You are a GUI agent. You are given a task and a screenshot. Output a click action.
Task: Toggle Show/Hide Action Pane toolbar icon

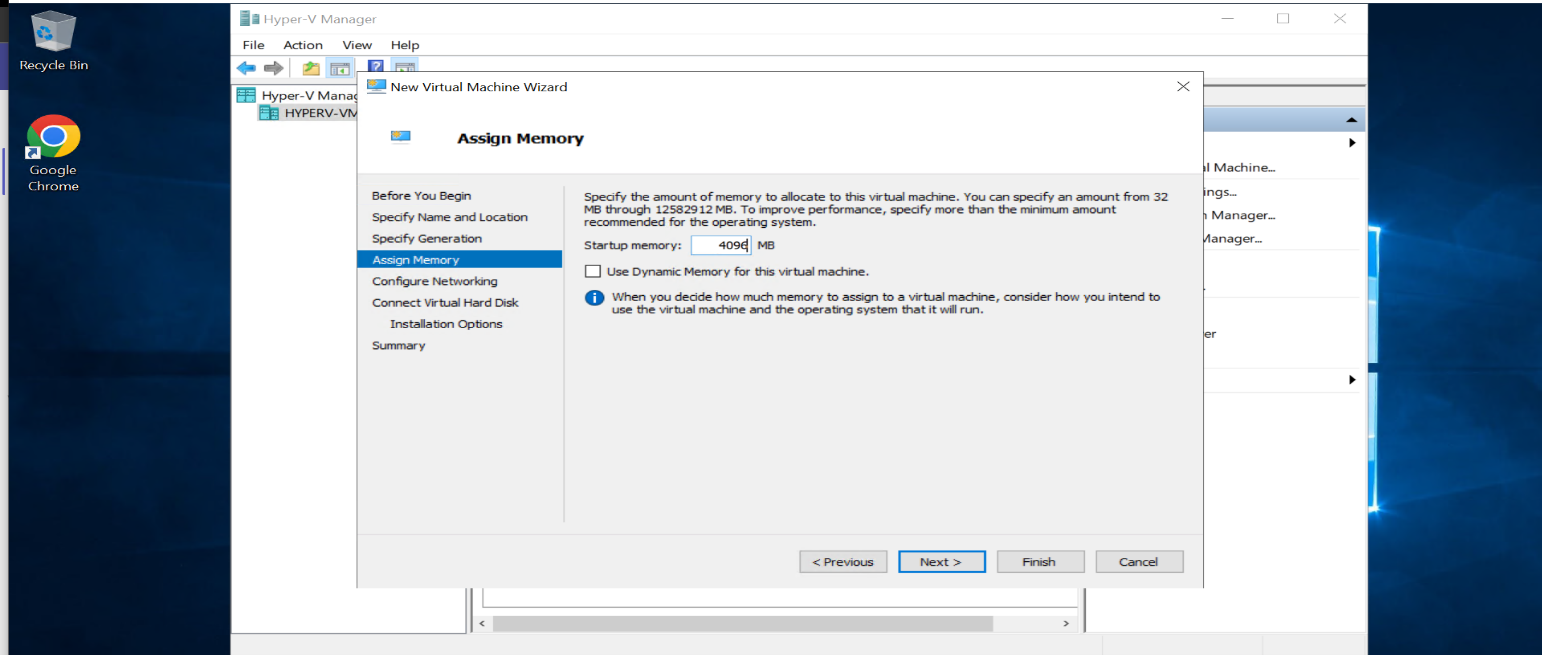tap(404, 68)
